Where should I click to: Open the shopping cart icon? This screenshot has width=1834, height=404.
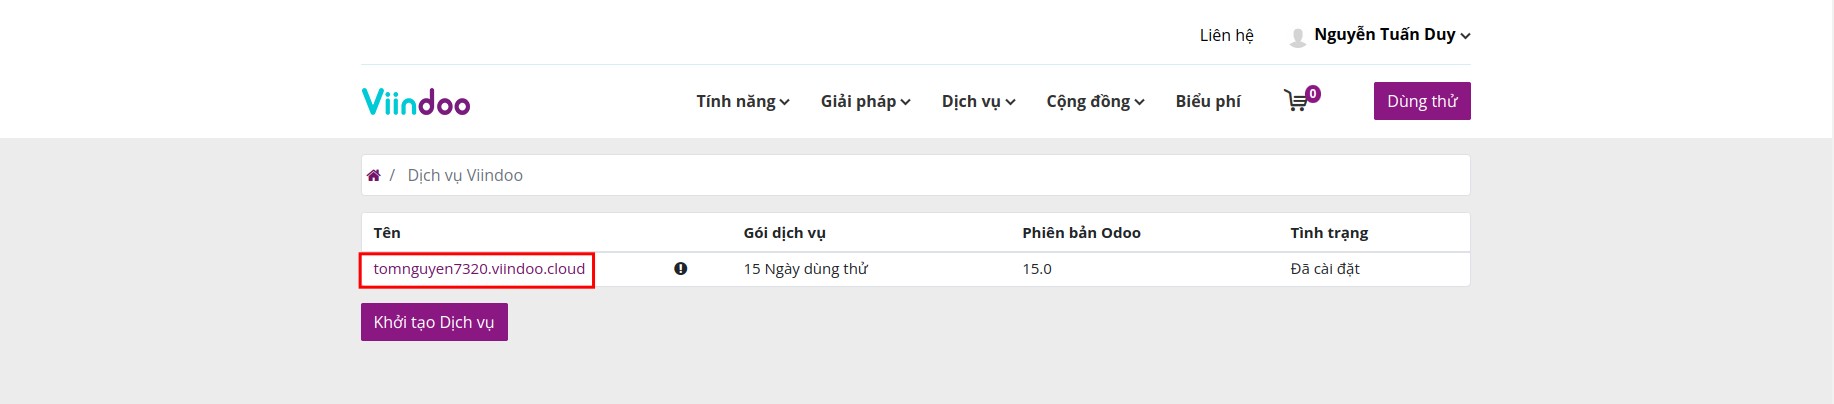pos(1296,101)
